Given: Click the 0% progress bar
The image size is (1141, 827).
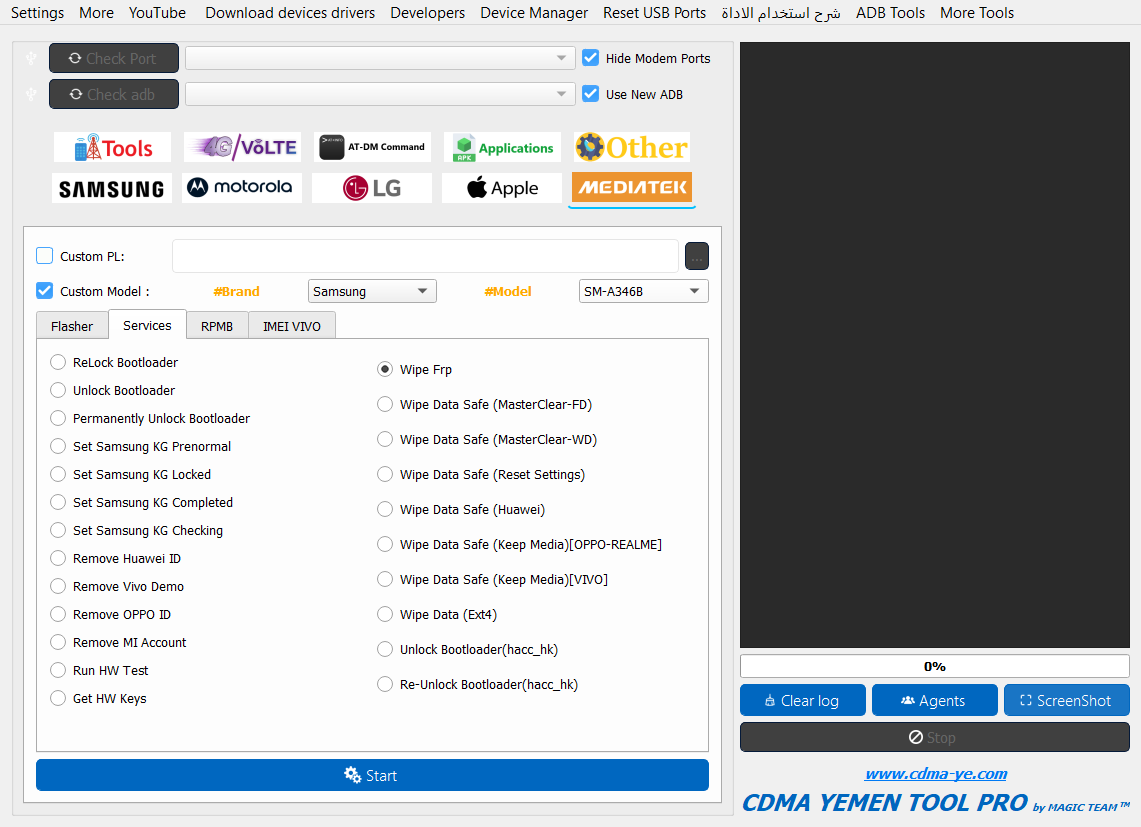Looking at the screenshot, I should click(934, 667).
